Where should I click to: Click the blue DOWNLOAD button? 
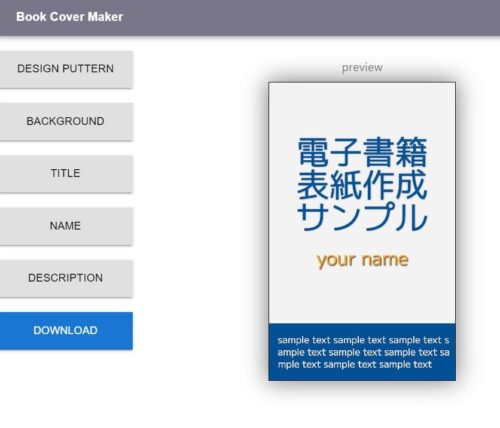(66, 331)
